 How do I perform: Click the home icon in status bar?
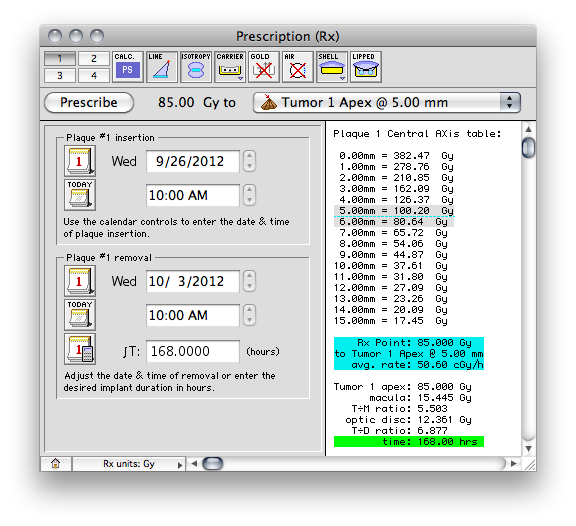coord(55,464)
